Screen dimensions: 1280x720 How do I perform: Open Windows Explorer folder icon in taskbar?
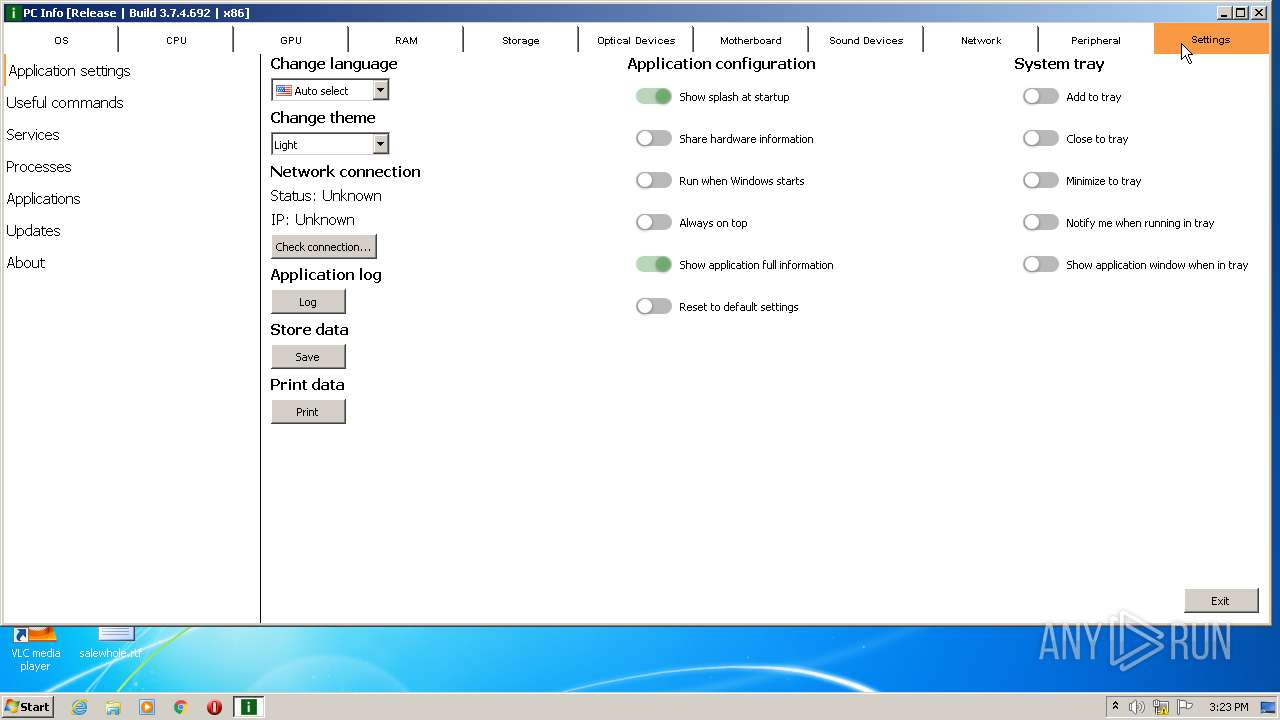[x=113, y=707]
